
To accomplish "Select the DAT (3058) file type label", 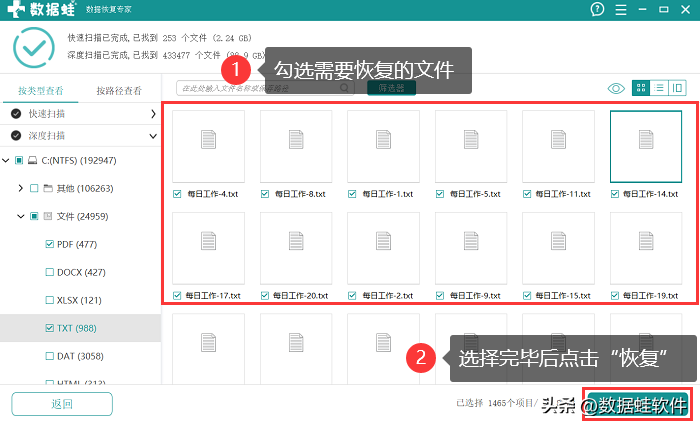I will click(80, 356).
